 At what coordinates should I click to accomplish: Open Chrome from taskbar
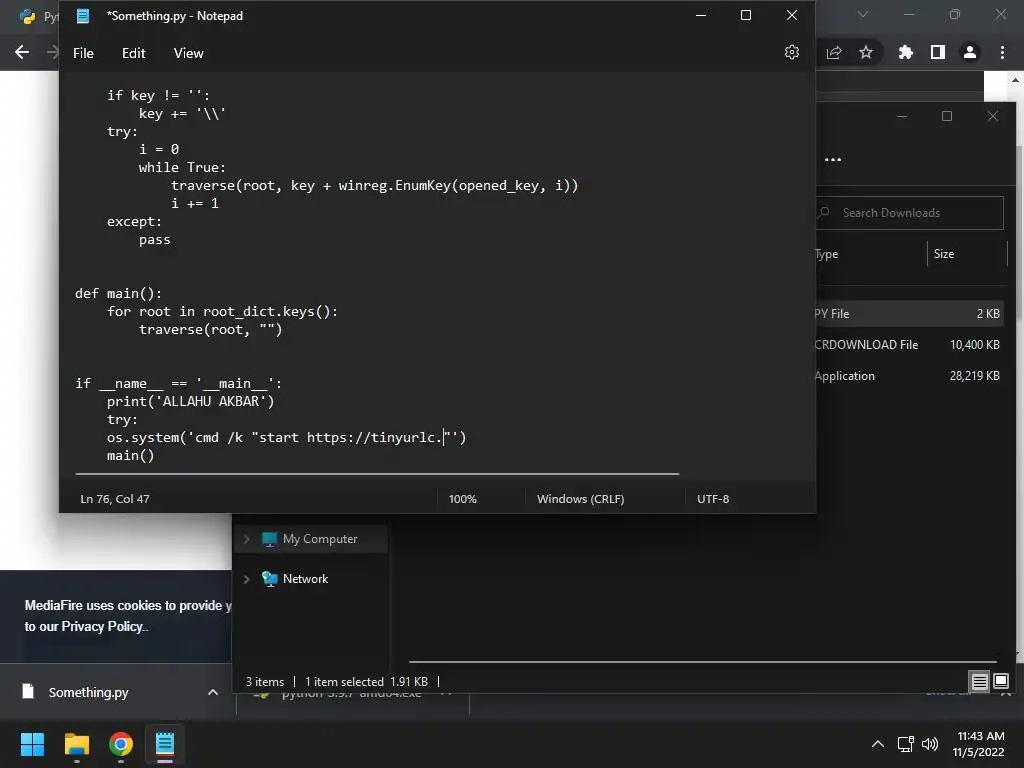[121, 744]
